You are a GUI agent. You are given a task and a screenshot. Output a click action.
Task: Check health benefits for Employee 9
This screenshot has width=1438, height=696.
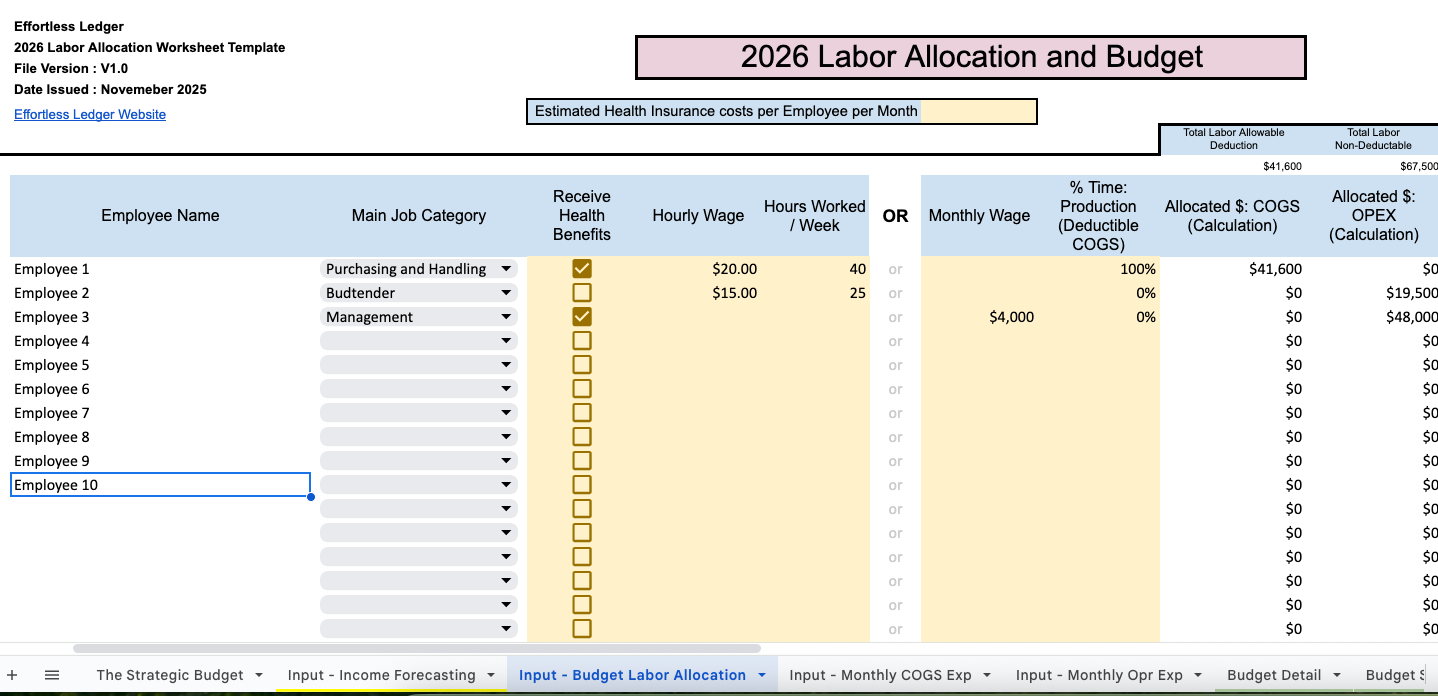[x=582, y=460]
